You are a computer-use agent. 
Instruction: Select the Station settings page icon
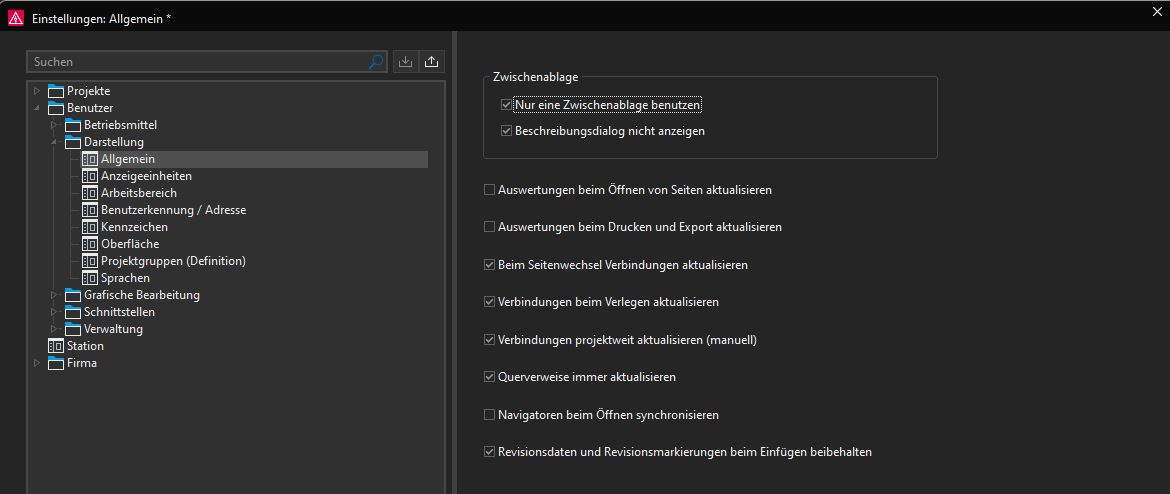56,346
